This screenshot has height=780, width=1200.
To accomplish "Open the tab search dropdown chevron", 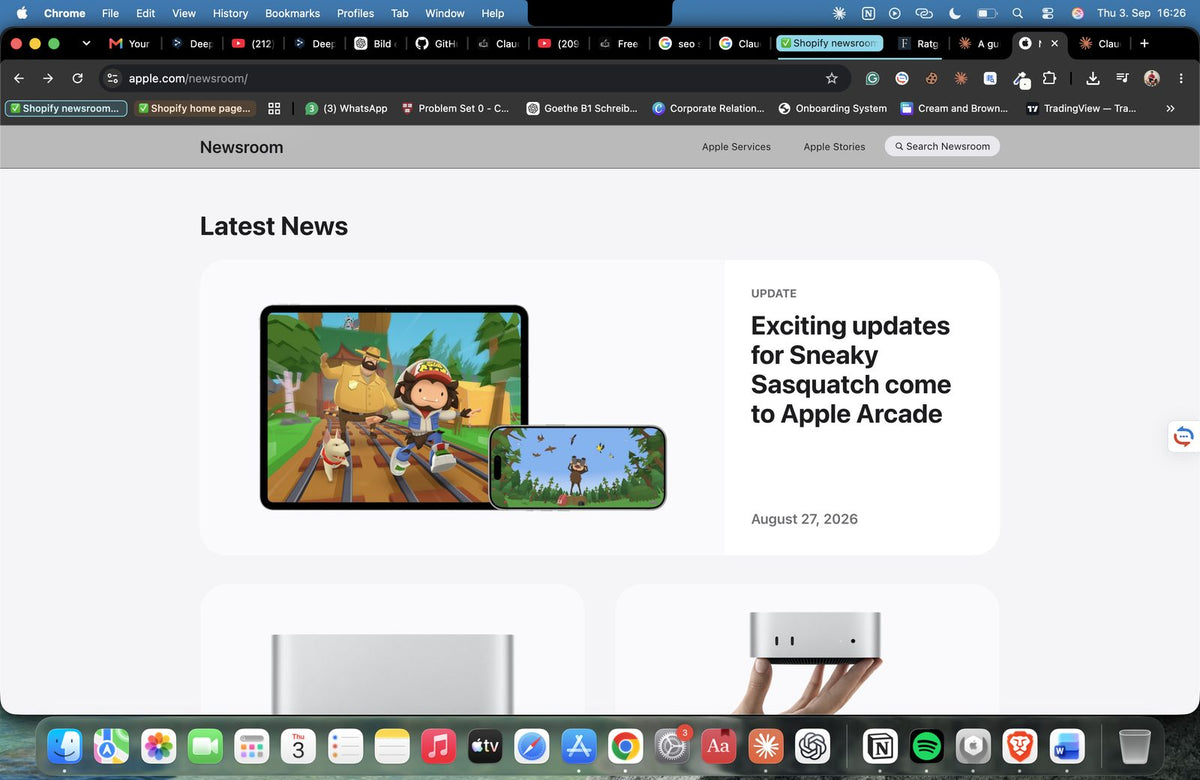I will pos(86,43).
